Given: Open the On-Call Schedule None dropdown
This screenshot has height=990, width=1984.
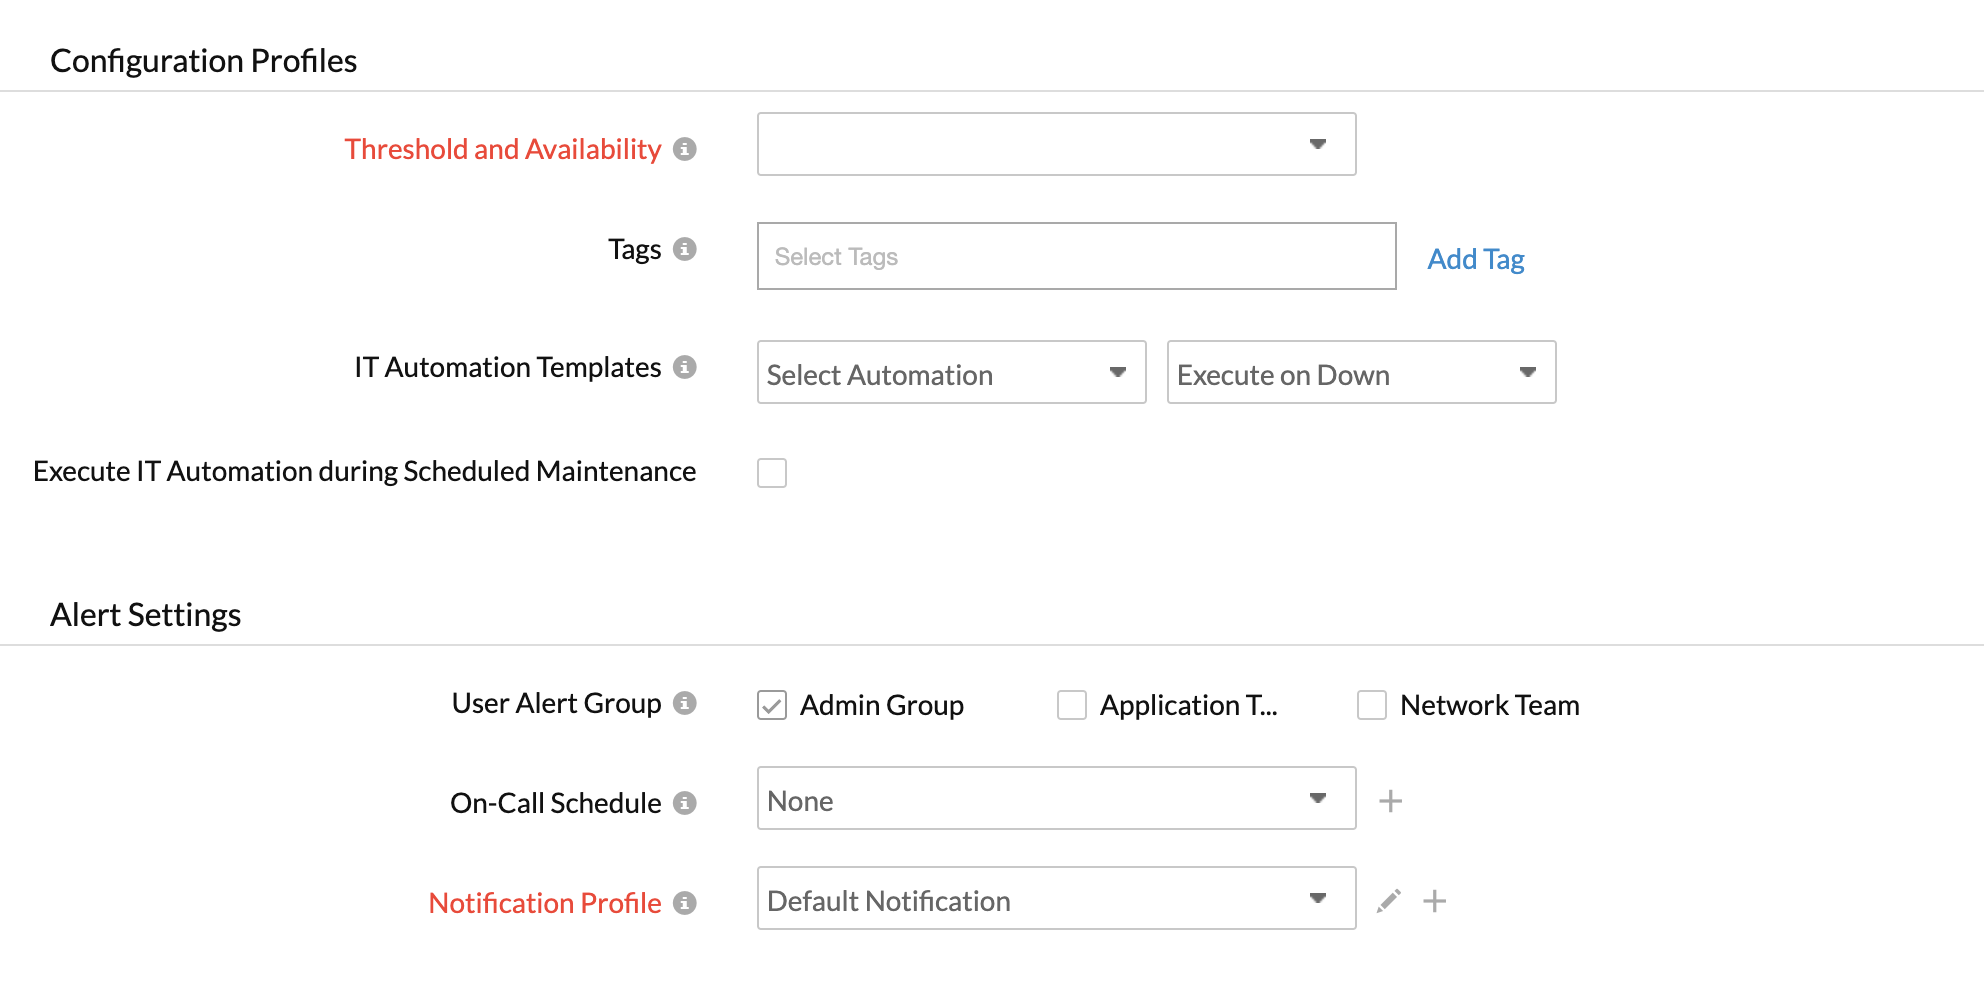Looking at the screenshot, I should coord(1056,799).
